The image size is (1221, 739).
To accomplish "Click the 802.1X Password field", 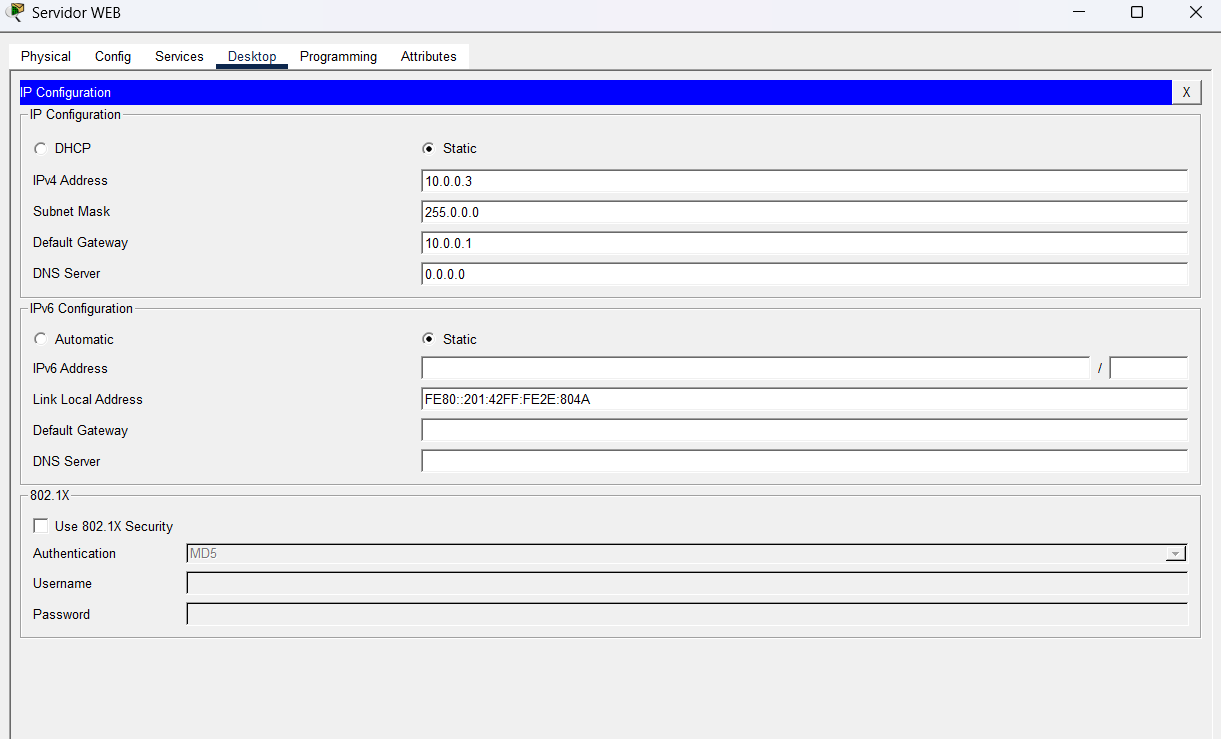I will tap(687, 614).
